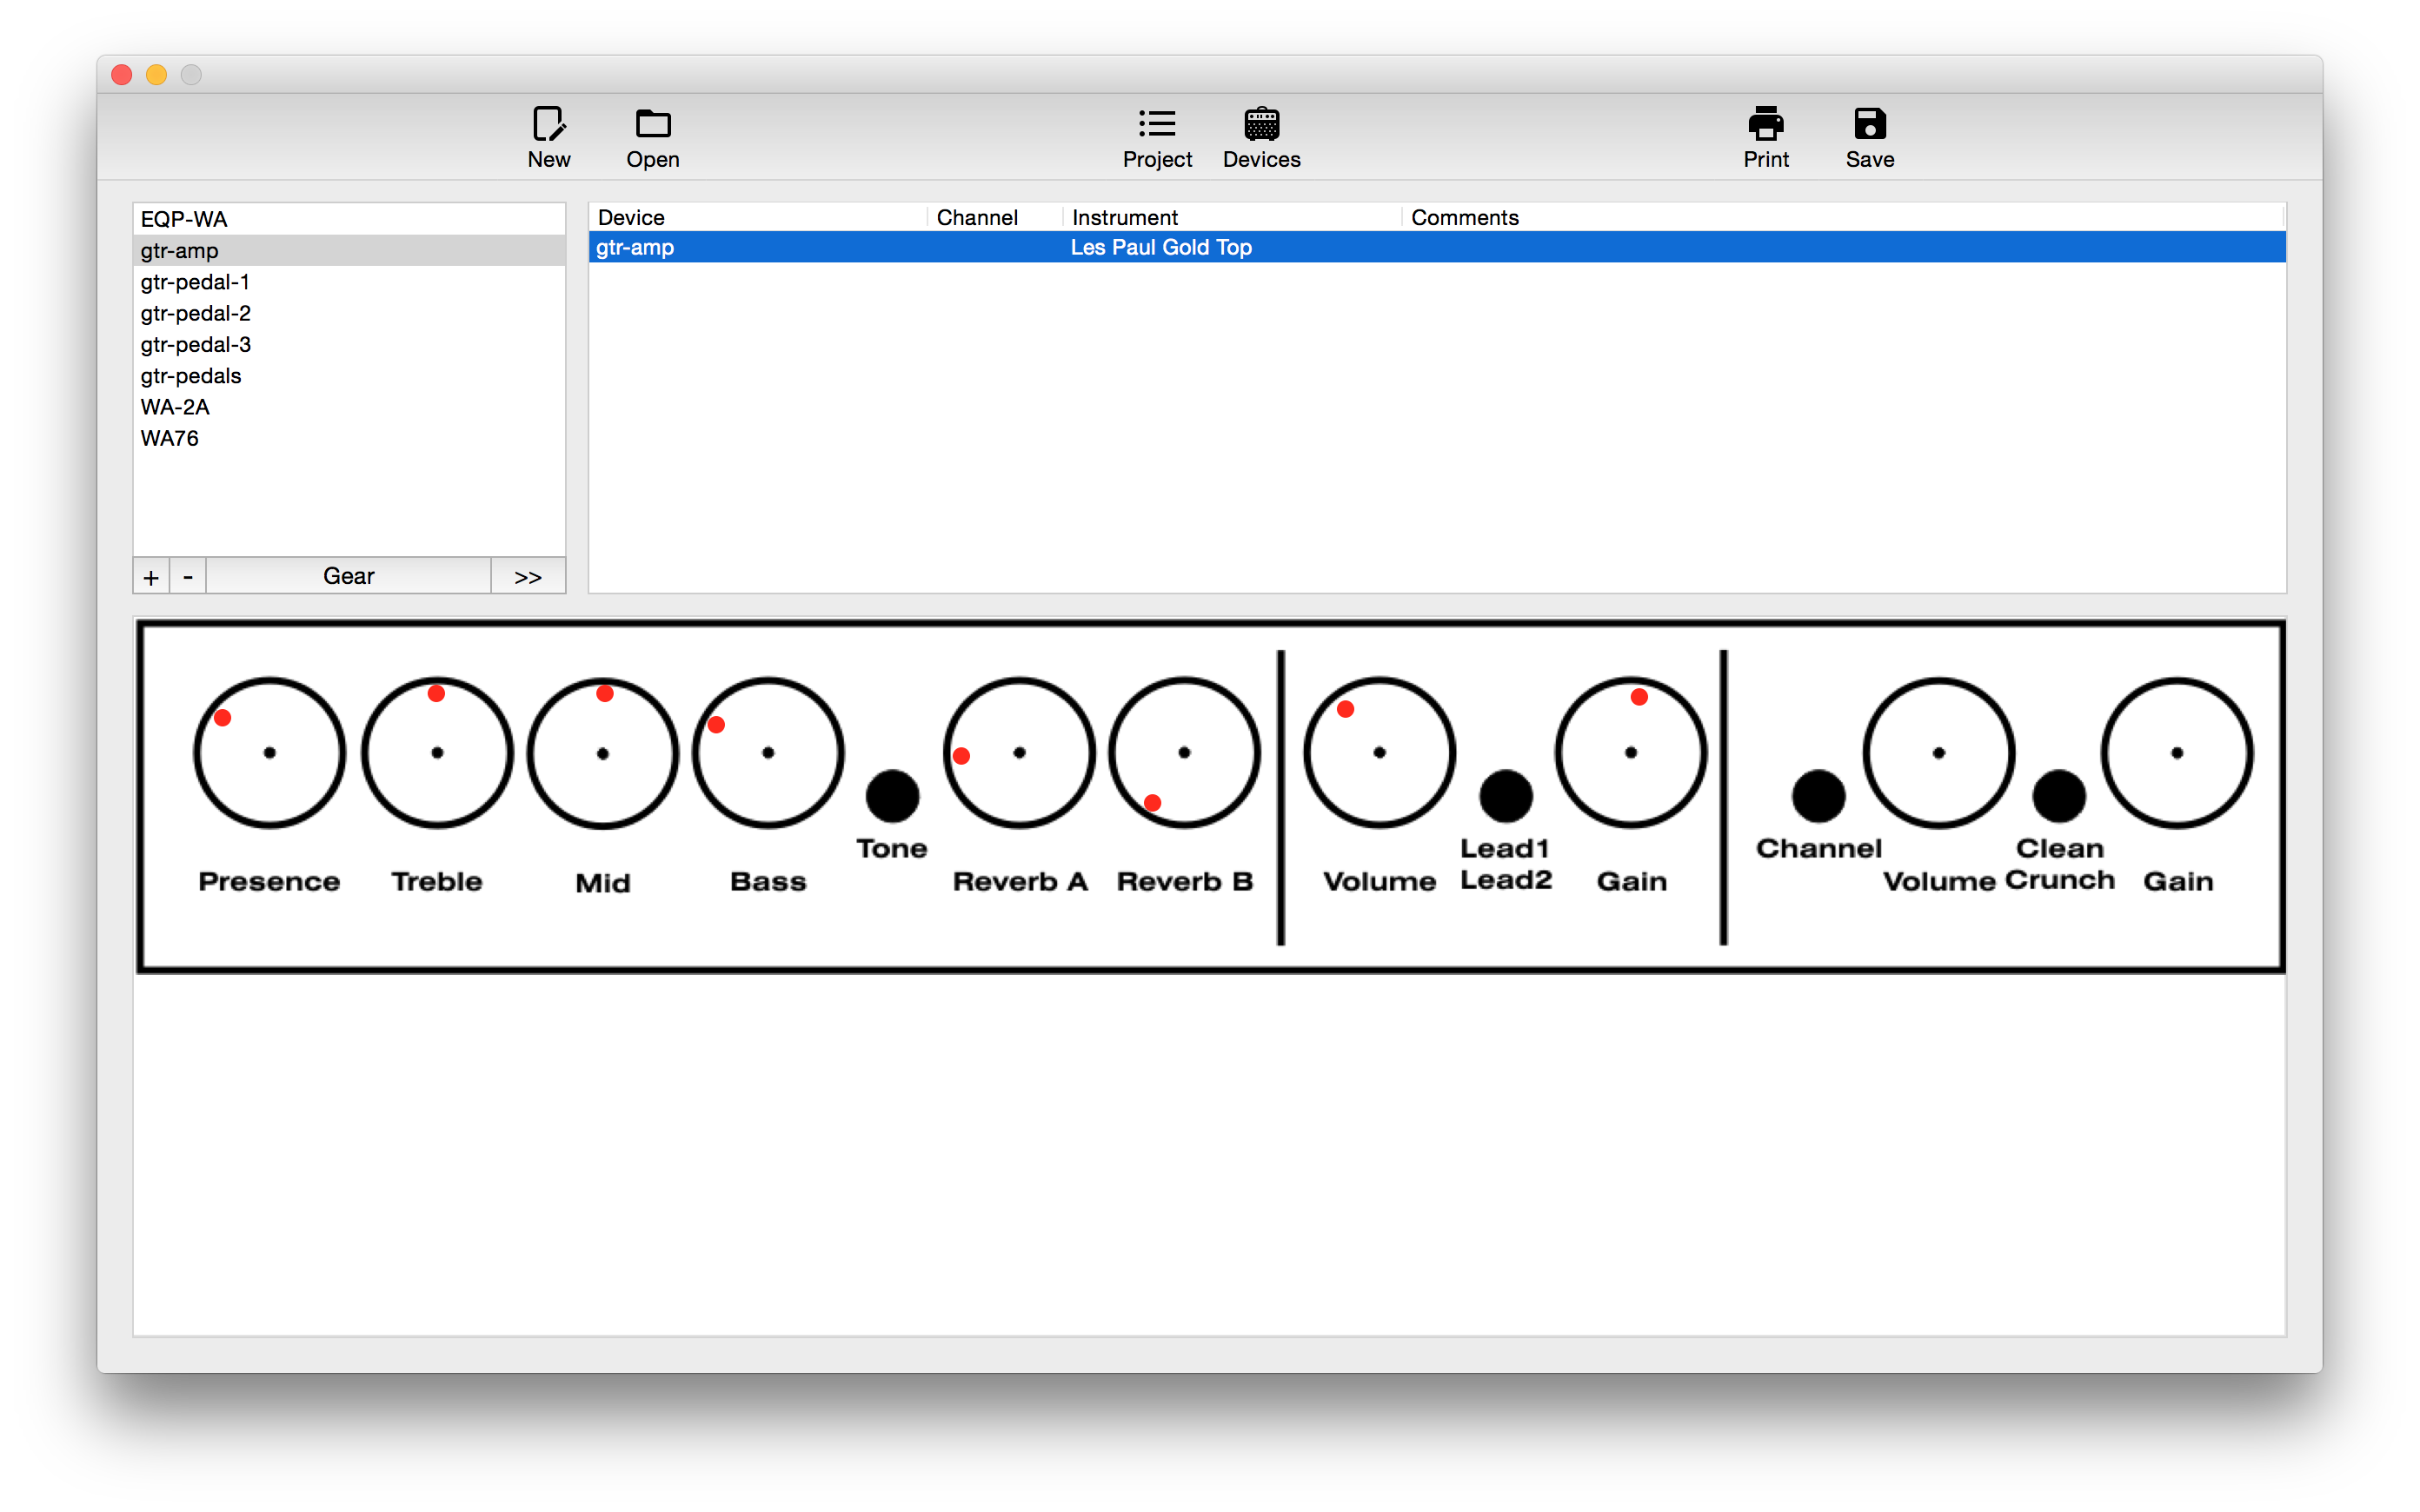Click the Comments column header
This screenshot has height=1512, width=2420.
click(1843, 217)
